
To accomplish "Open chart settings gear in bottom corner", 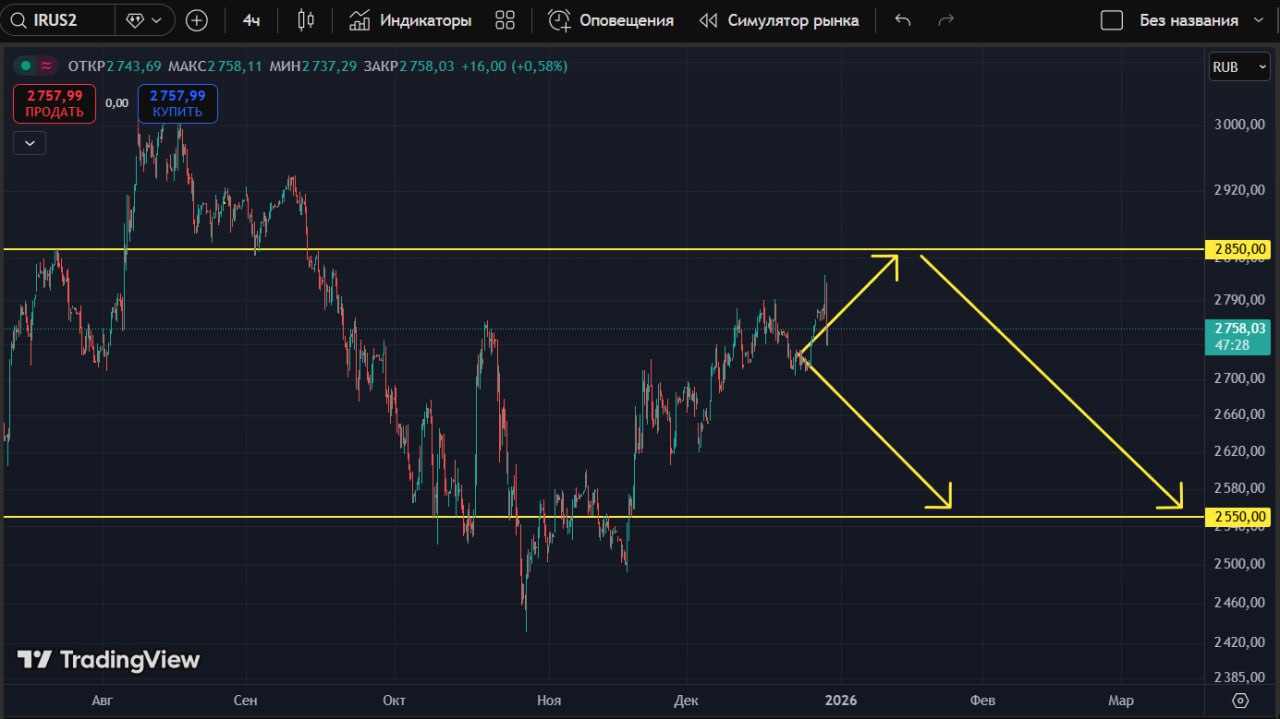I will click(1241, 700).
